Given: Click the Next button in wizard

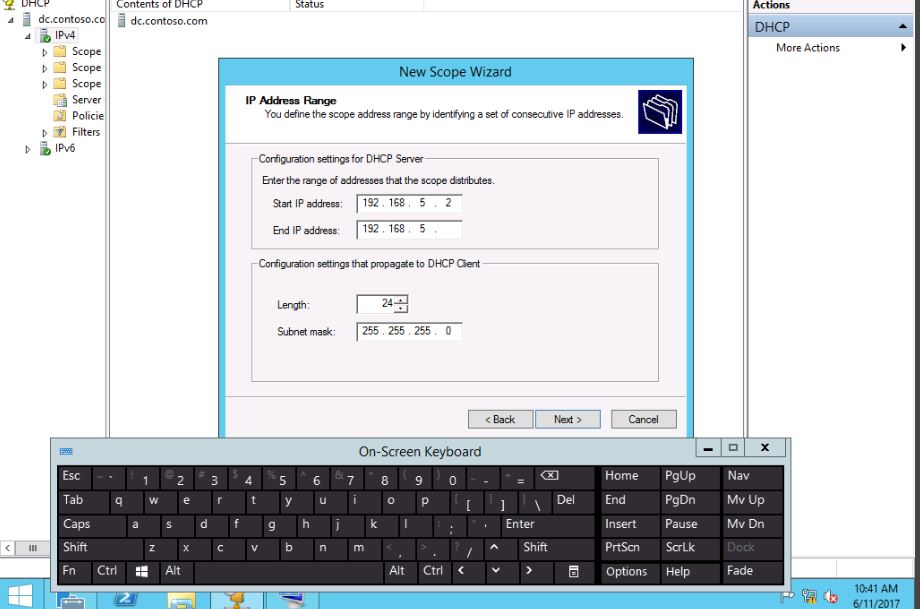Looking at the screenshot, I should point(568,419).
